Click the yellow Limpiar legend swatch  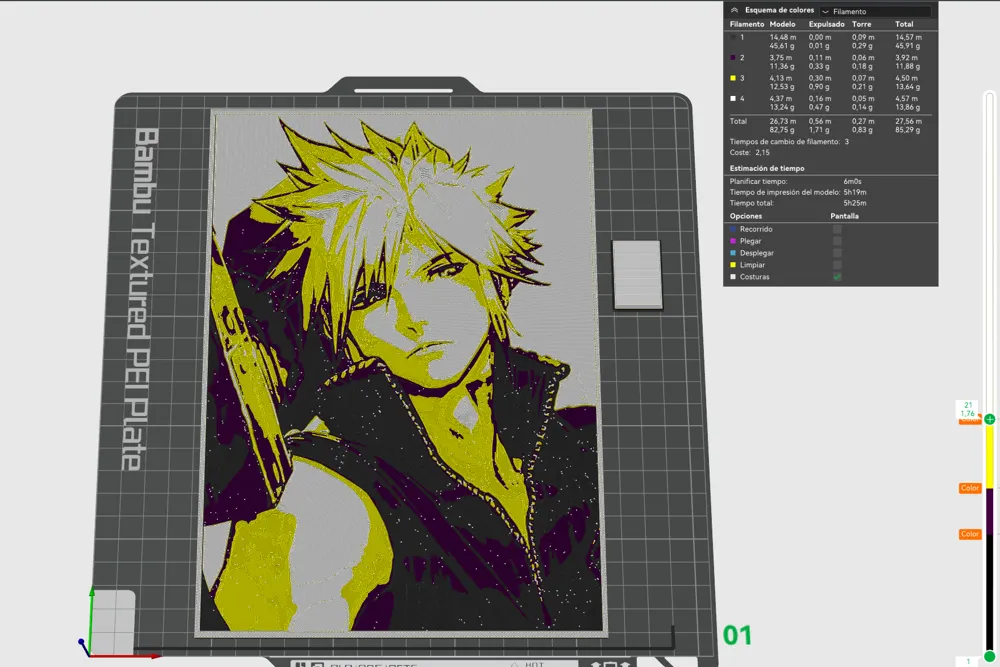click(733, 265)
